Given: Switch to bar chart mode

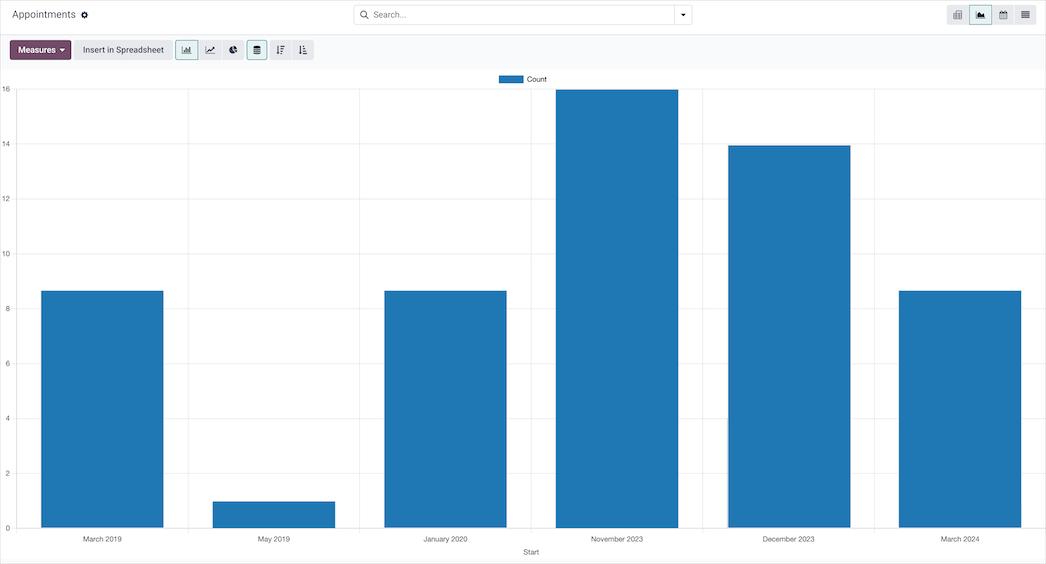Looking at the screenshot, I should point(186,50).
